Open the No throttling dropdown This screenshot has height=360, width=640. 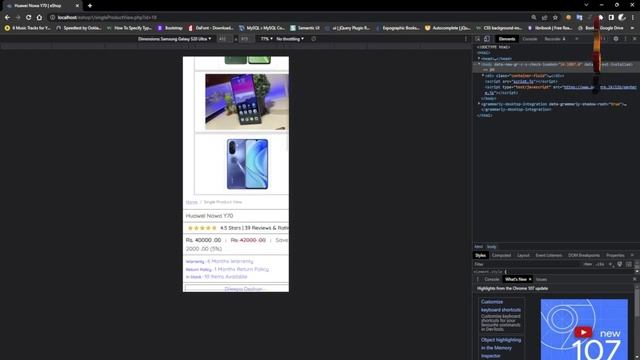pyautogui.click(x=290, y=39)
